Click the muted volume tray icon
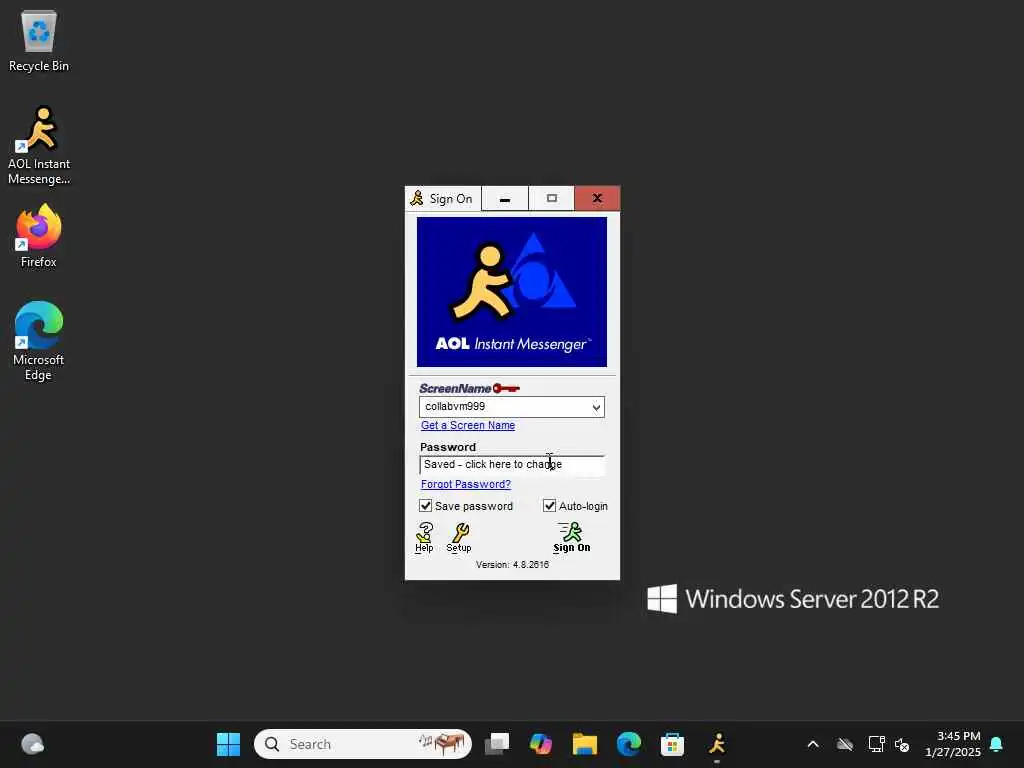1024x768 pixels. [x=902, y=744]
